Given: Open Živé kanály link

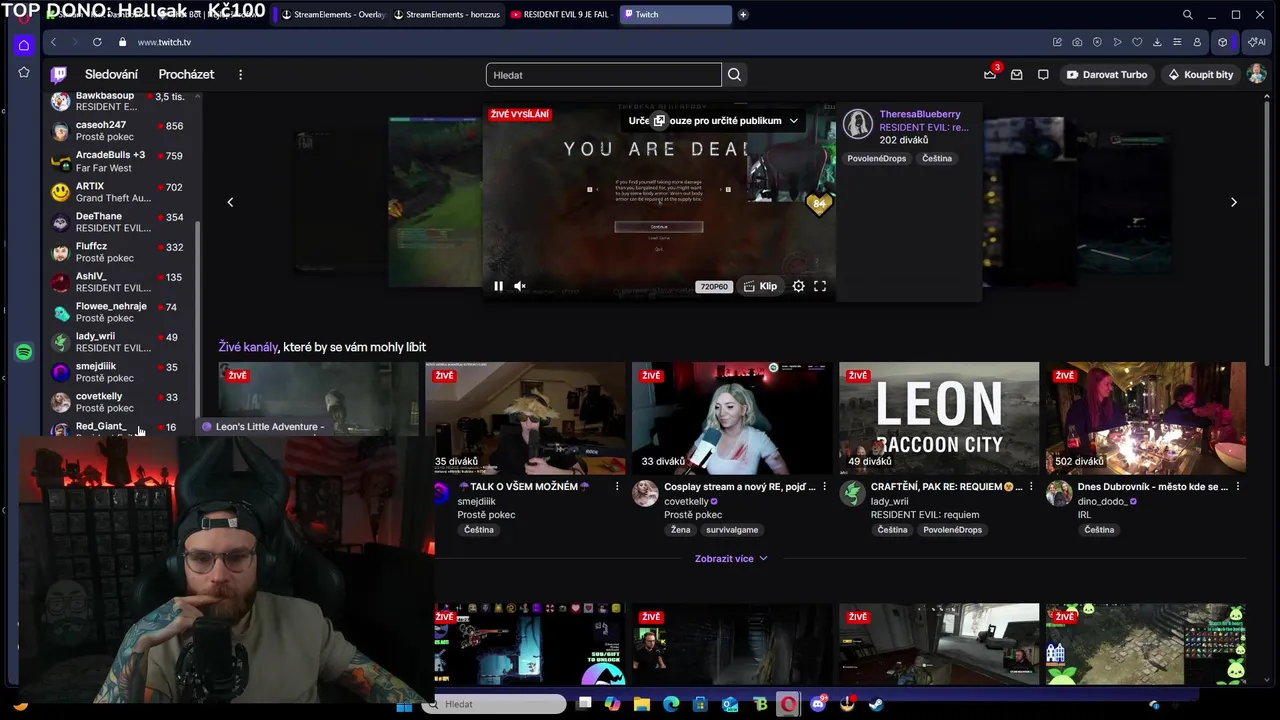Looking at the screenshot, I should tap(248, 347).
